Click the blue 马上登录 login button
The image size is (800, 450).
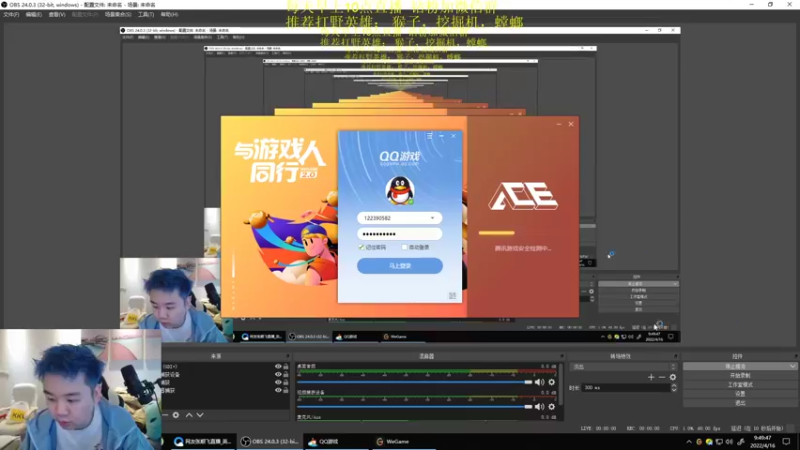tap(399, 266)
